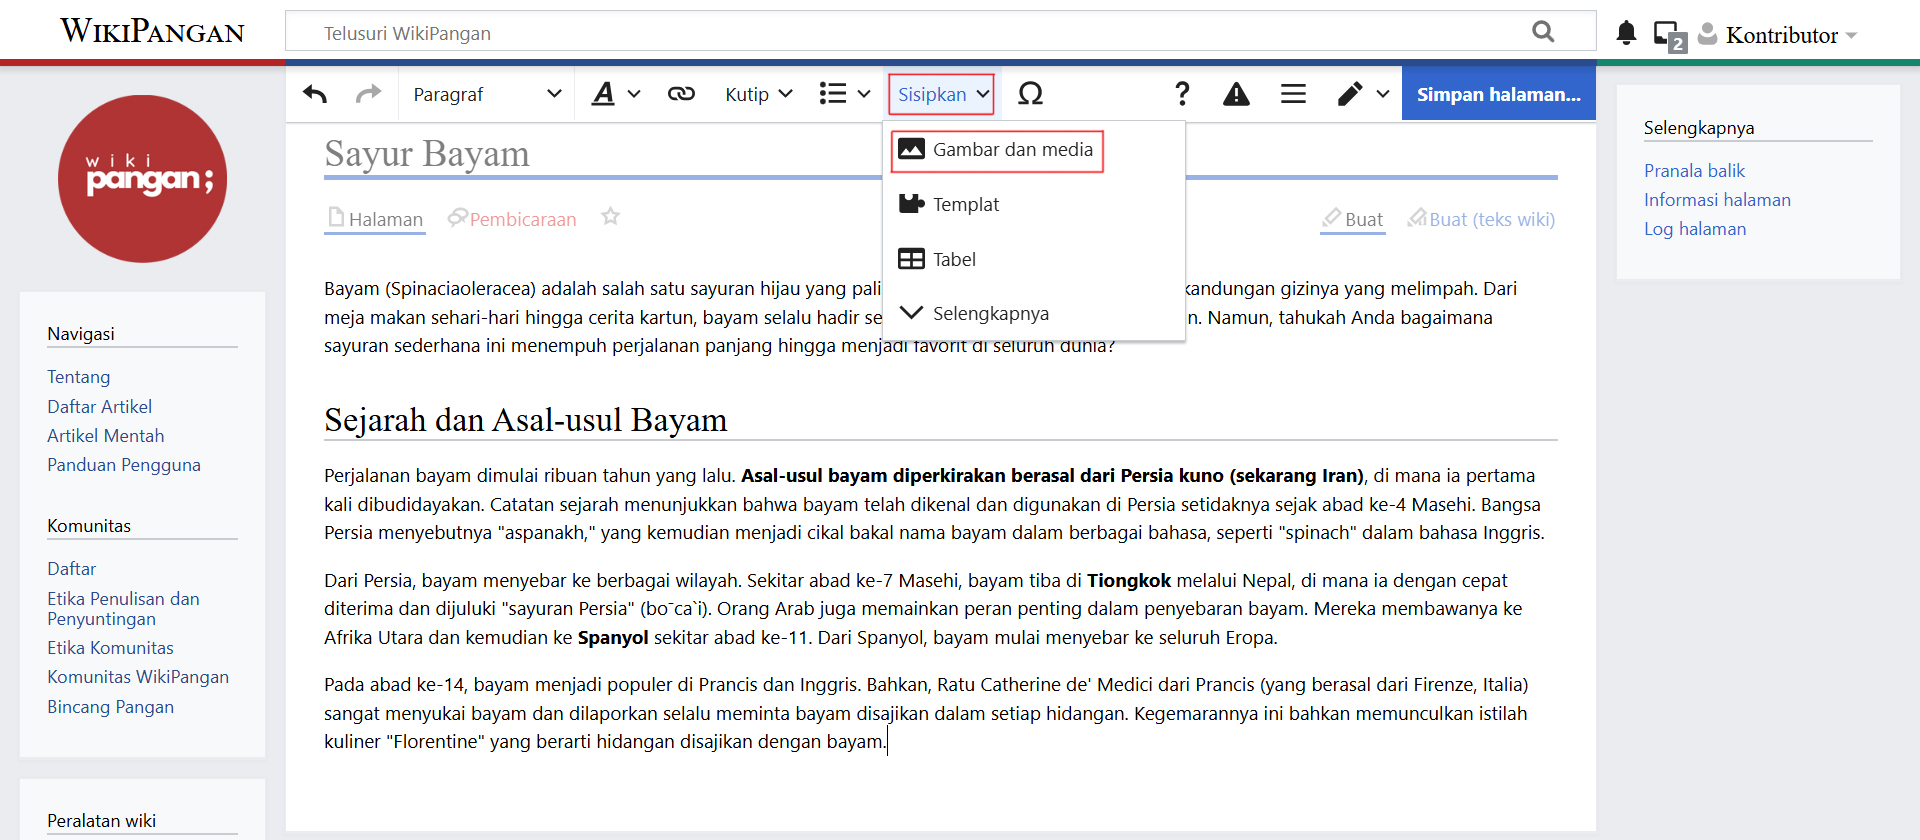The image size is (1920, 840).
Task: Click the Simpan halaman button
Action: tap(1498, 94)
